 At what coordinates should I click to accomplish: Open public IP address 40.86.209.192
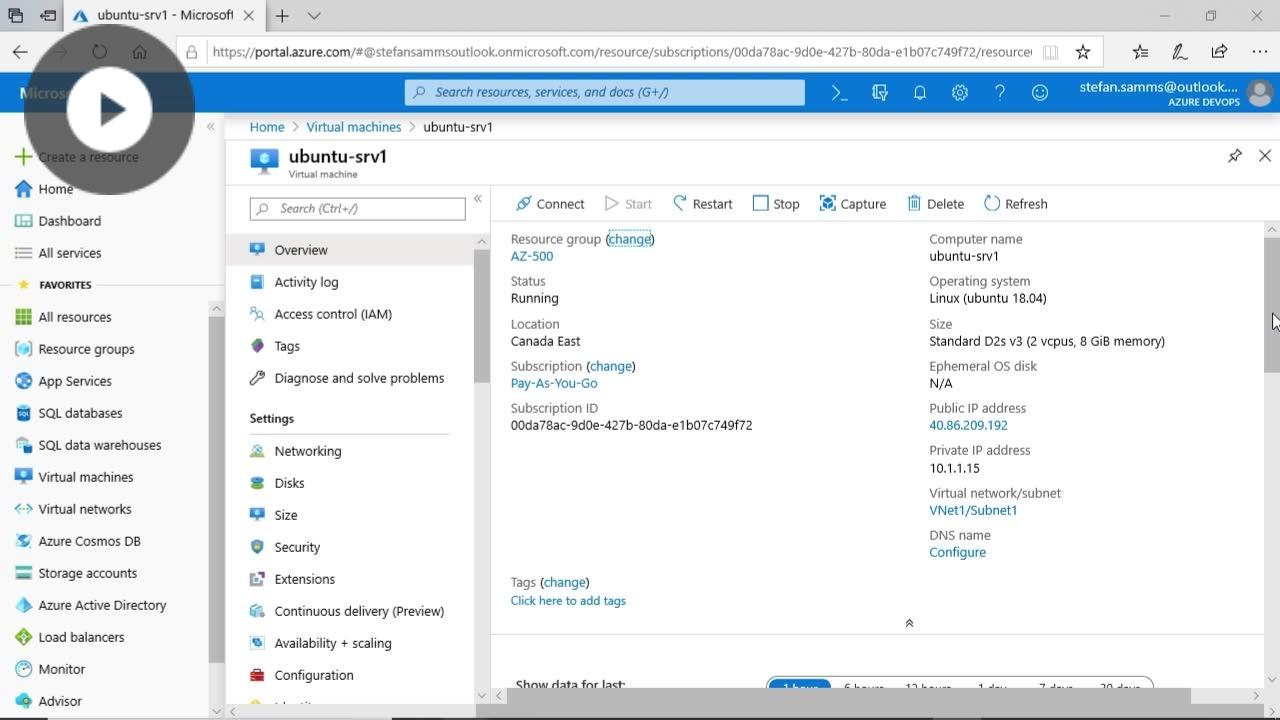click(x=968, y=425)
